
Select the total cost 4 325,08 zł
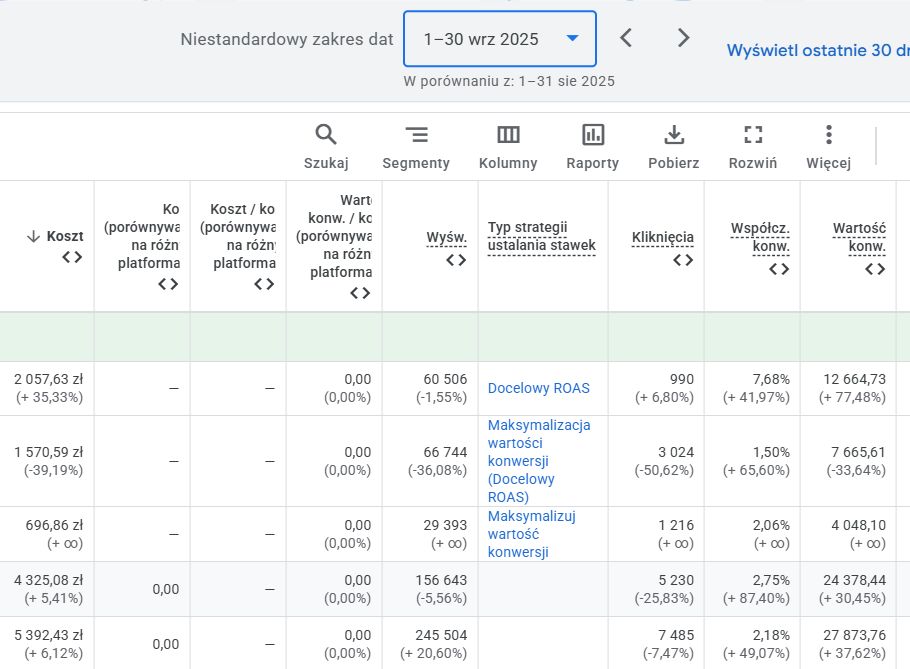[x=49, y=580]
